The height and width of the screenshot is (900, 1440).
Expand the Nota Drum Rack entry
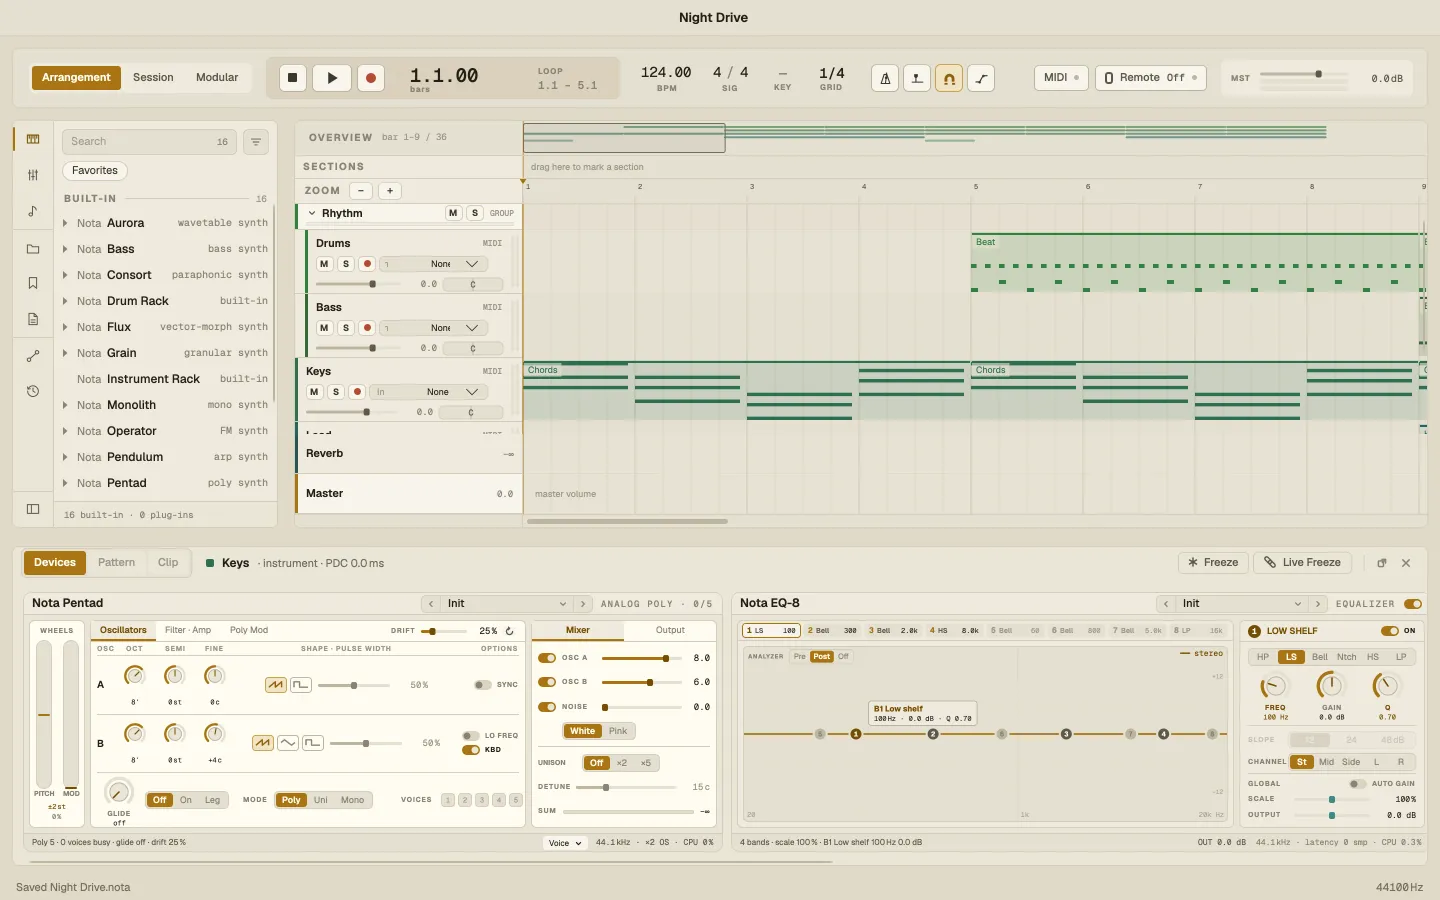pos(66,301)
